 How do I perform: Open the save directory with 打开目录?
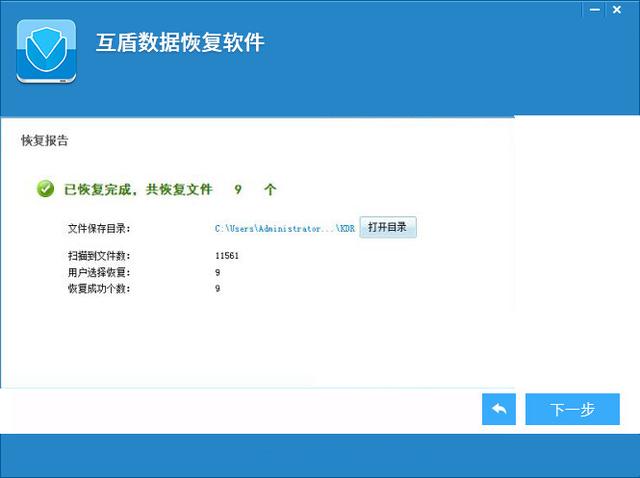[387, 227]
